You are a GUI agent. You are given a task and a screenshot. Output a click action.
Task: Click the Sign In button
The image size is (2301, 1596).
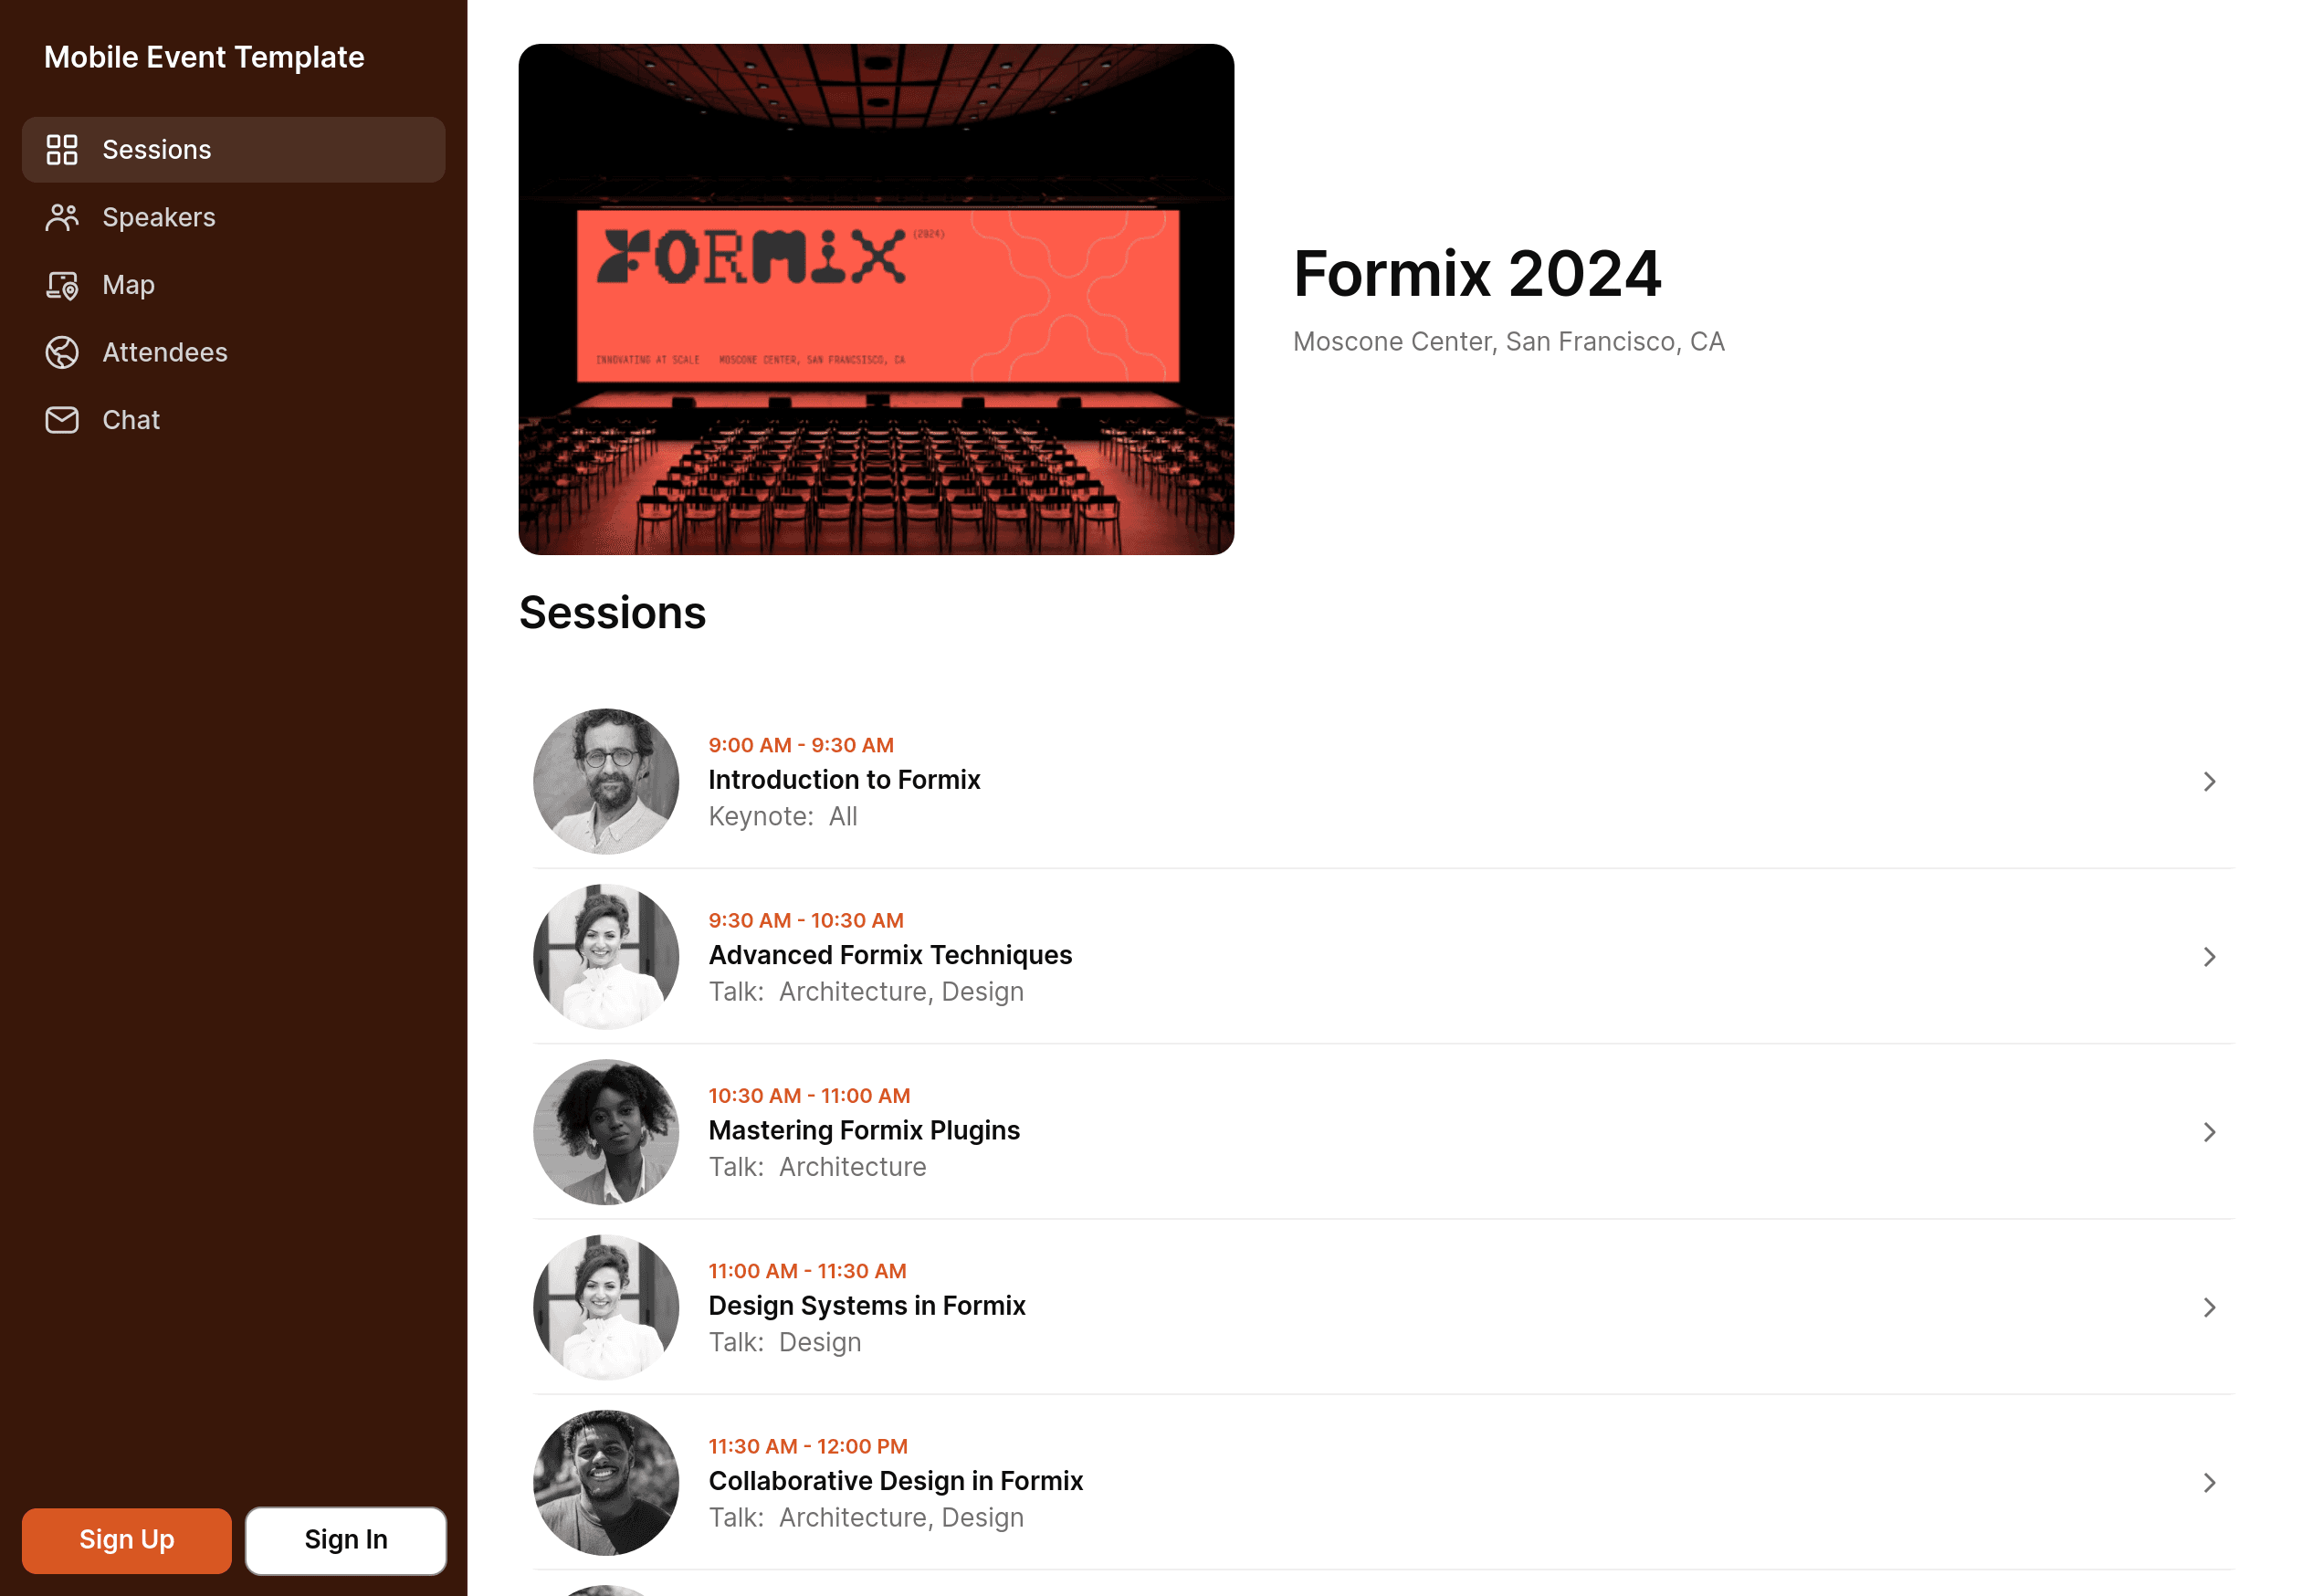(344, 1538)
